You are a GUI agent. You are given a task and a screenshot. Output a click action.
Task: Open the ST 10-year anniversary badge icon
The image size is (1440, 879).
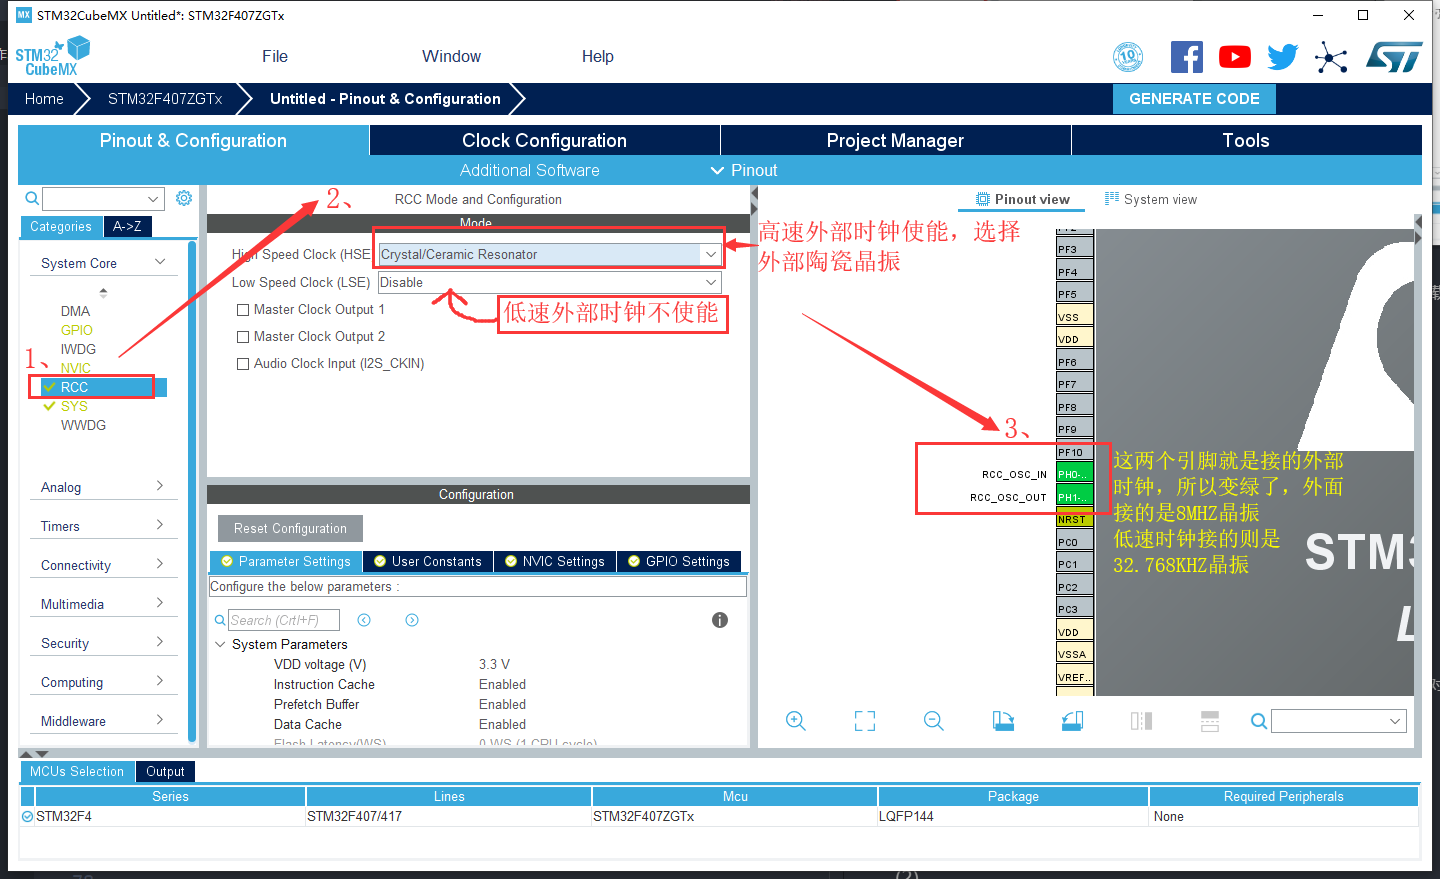click(1128, 57)
